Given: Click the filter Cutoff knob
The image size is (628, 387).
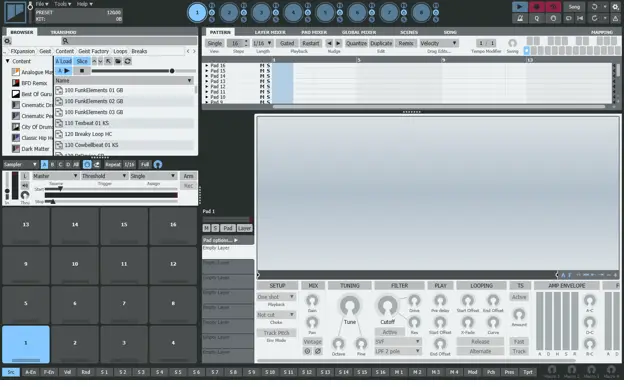Looking at the screenshot, I should tap(387, 306).
